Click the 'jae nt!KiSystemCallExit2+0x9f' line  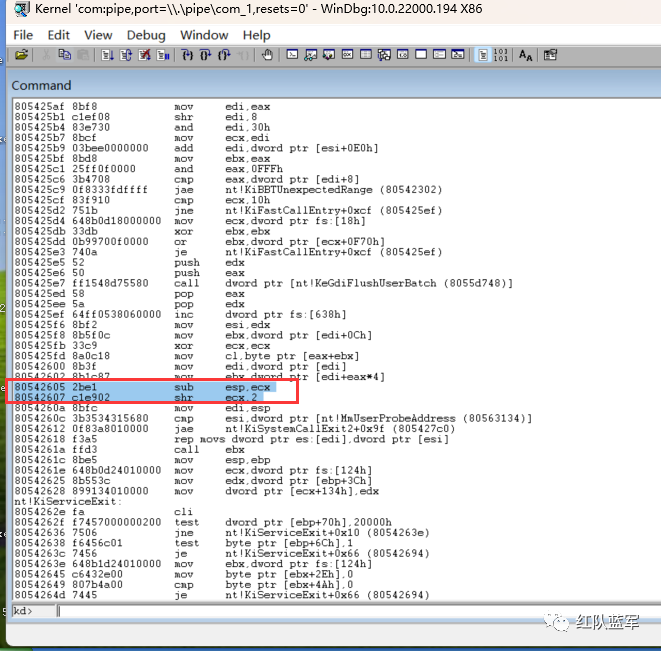coord(235,429)
